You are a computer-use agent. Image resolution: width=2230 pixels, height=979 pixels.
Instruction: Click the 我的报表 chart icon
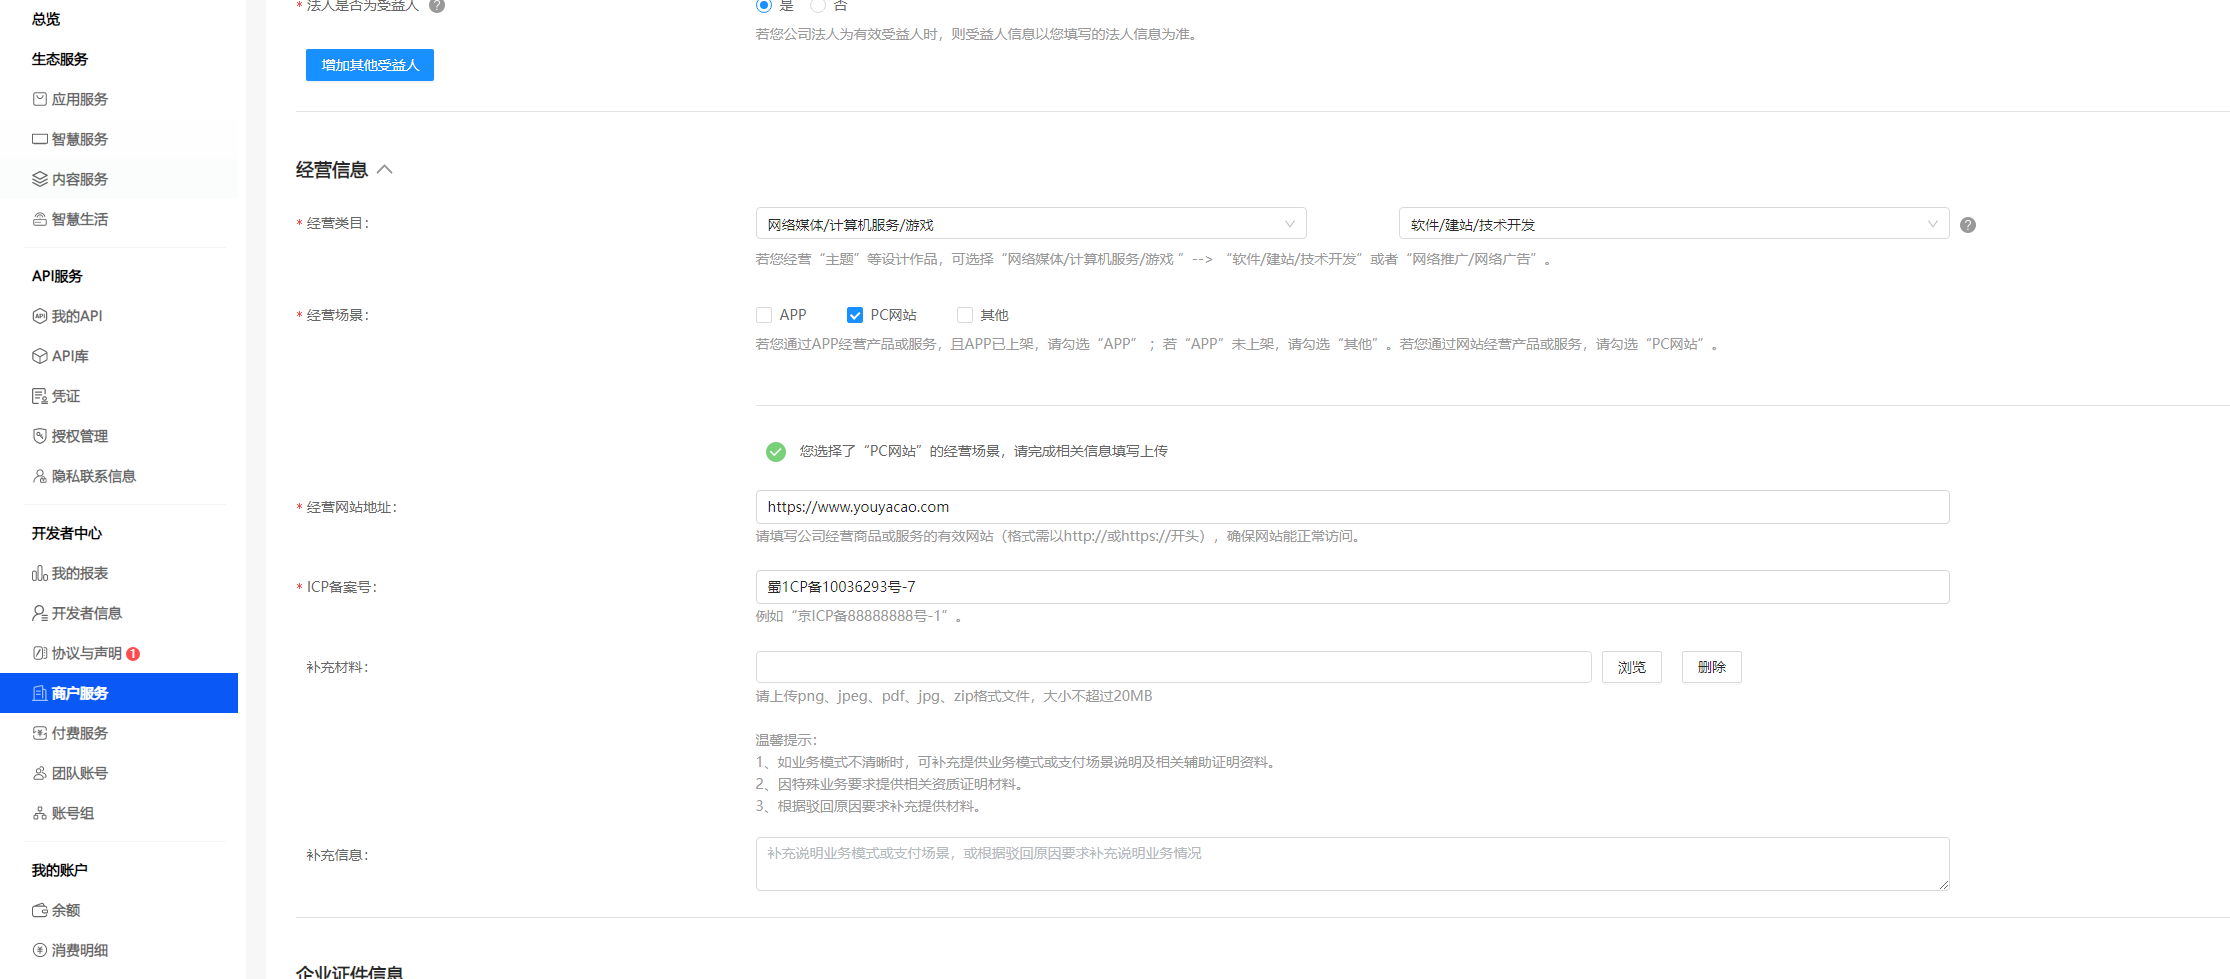(x=40, y=573)
